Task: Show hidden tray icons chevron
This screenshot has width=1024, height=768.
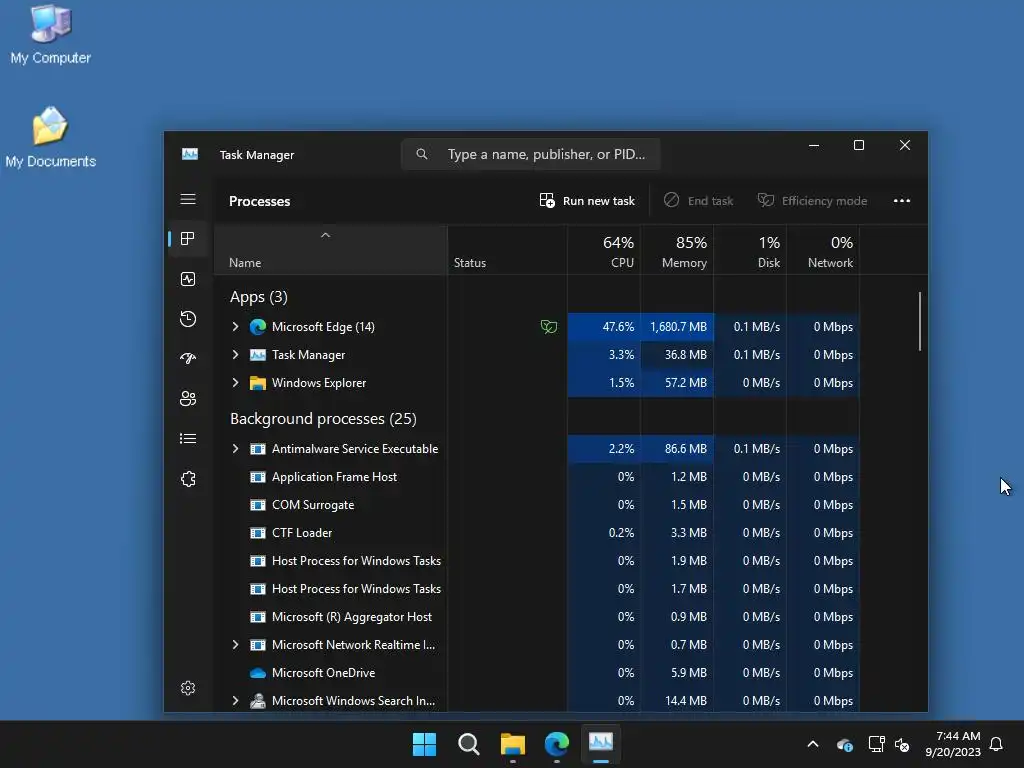Action: point(813,744)
